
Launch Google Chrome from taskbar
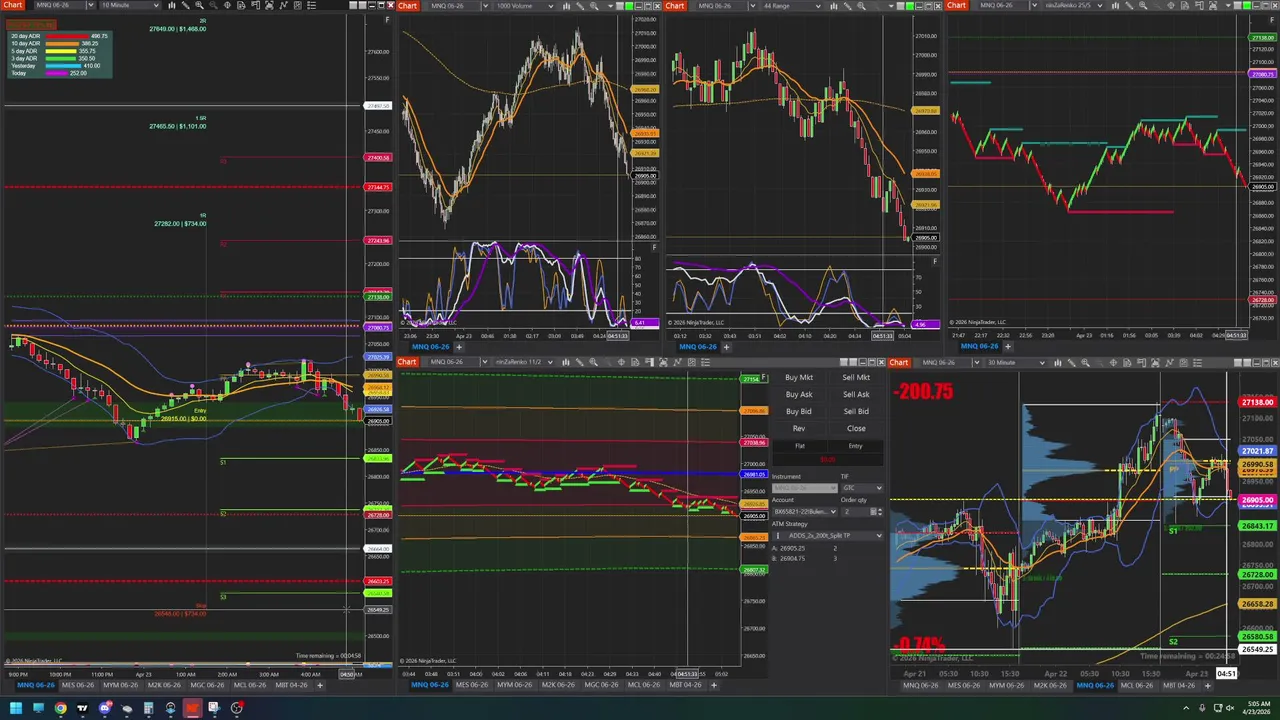point(60,708)
